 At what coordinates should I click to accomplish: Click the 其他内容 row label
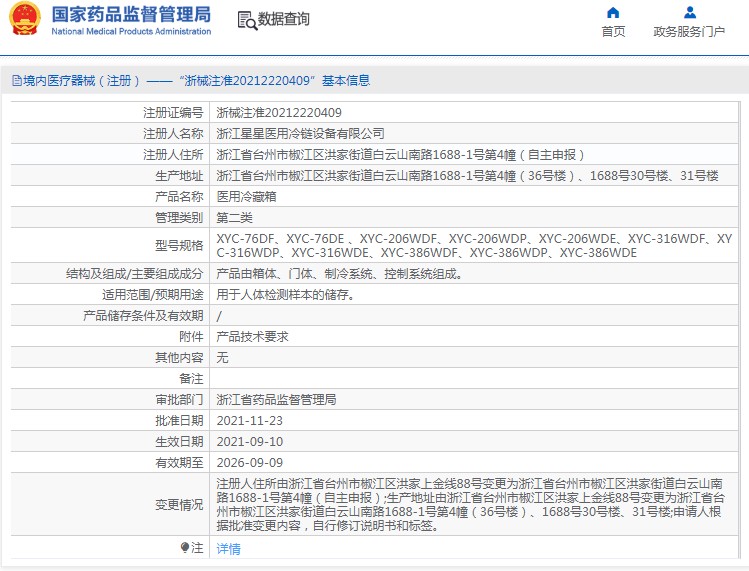pos(179,358)
